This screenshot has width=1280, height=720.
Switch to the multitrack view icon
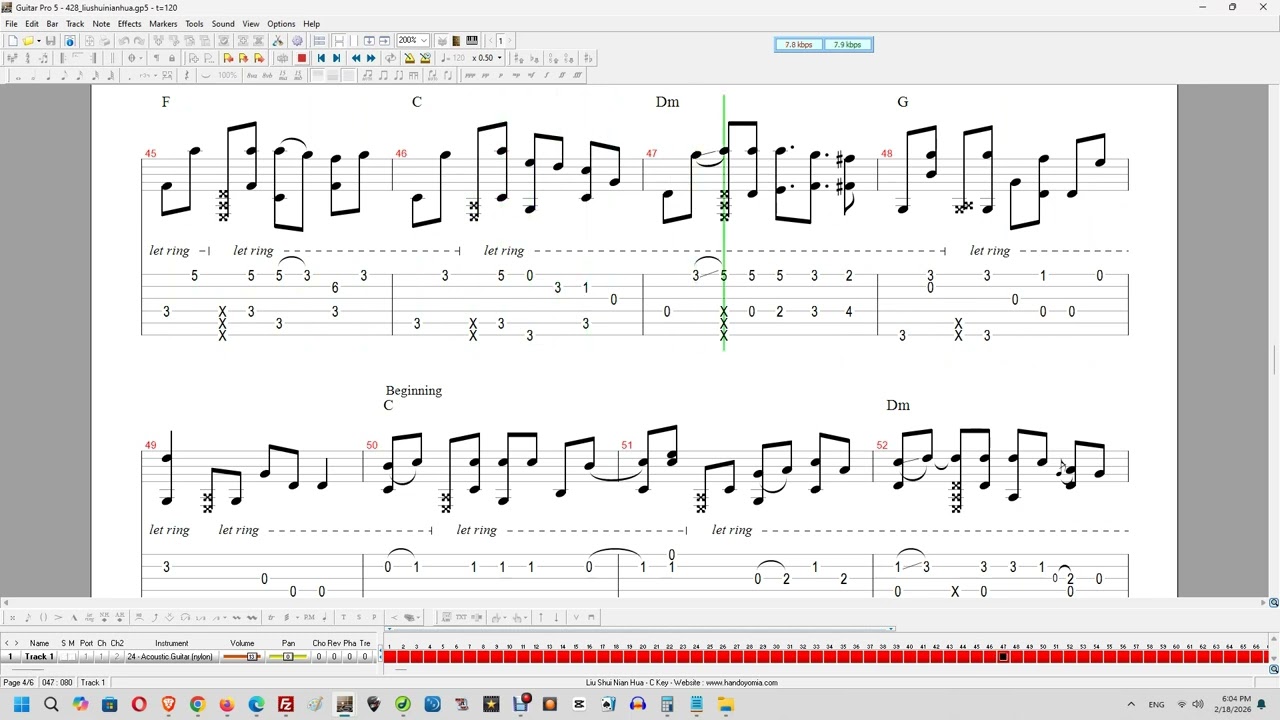pyautogui.click(x=319, y=41)
